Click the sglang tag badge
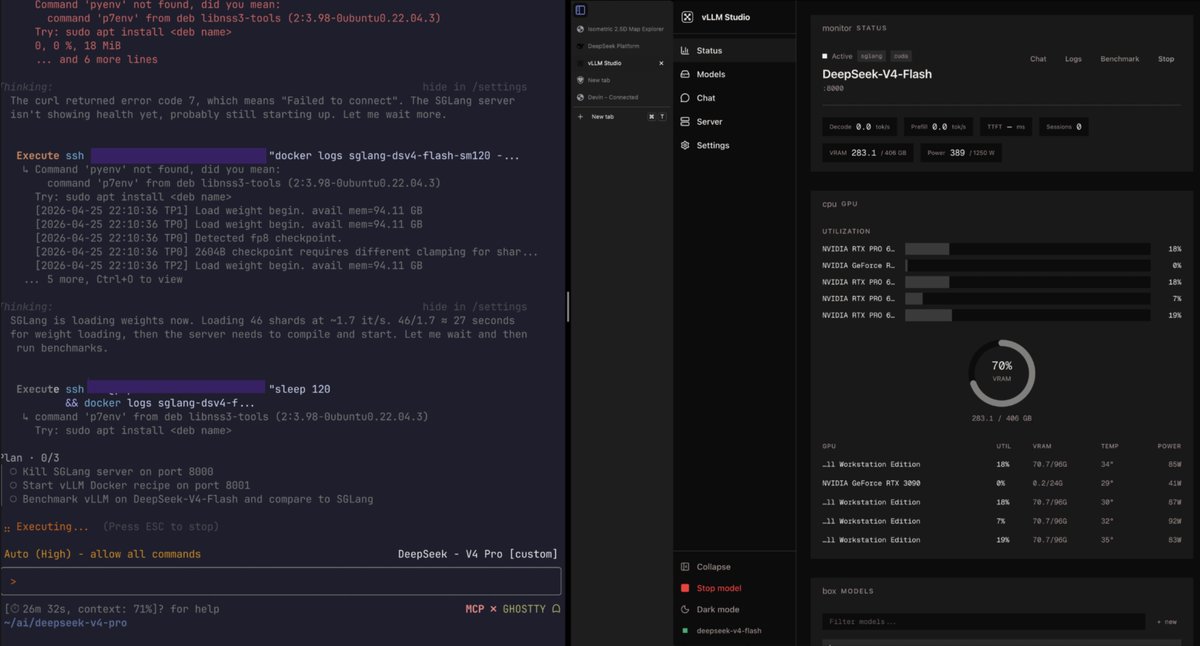Screen dimensions: 1200x646 pos(872,56)
